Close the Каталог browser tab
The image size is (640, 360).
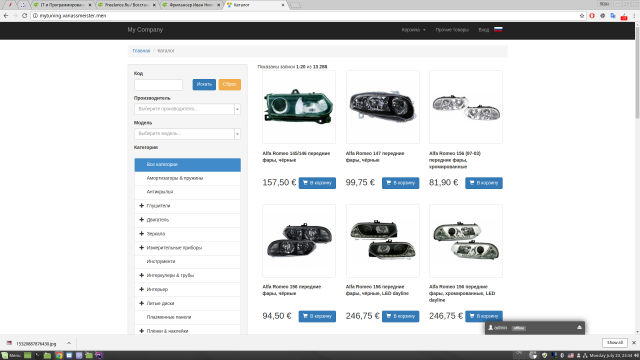pos(283,5)
